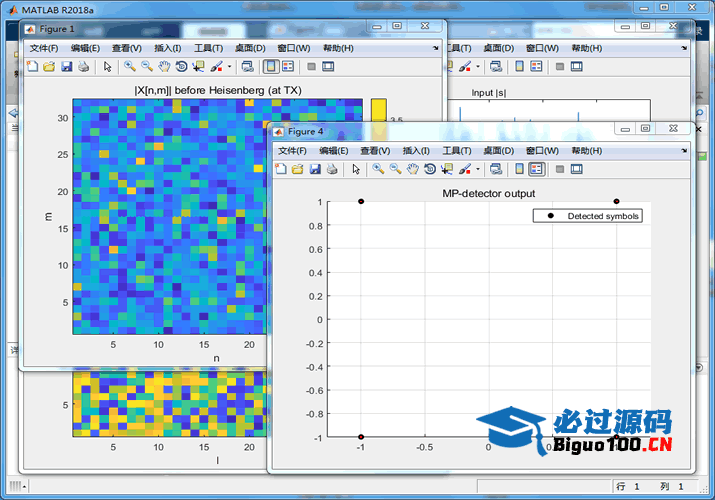Open 窗口(W) menu in background figure window
This screenshot has height=500, width=715.
click(x=542, y=48)
